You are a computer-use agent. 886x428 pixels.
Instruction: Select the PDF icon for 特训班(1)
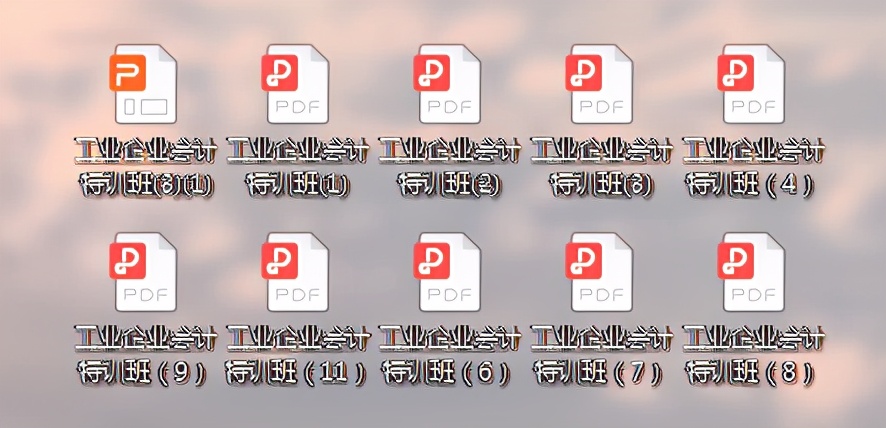[296, 84]
